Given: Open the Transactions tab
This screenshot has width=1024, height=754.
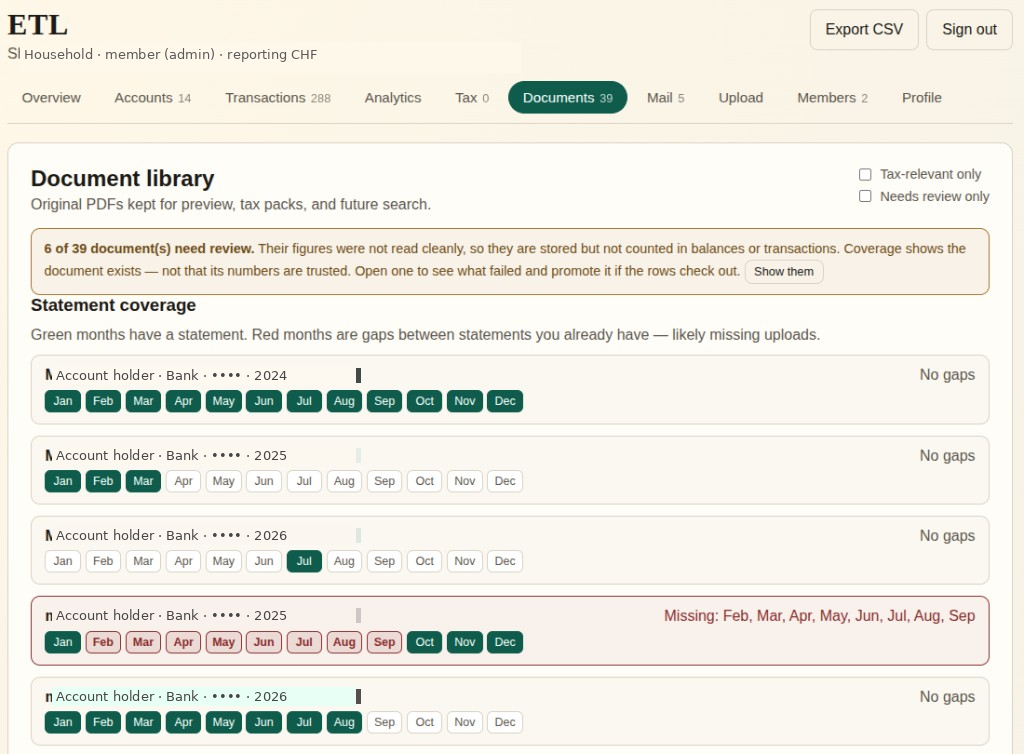Looking at the screenshot, I should [x=278, y=98].
